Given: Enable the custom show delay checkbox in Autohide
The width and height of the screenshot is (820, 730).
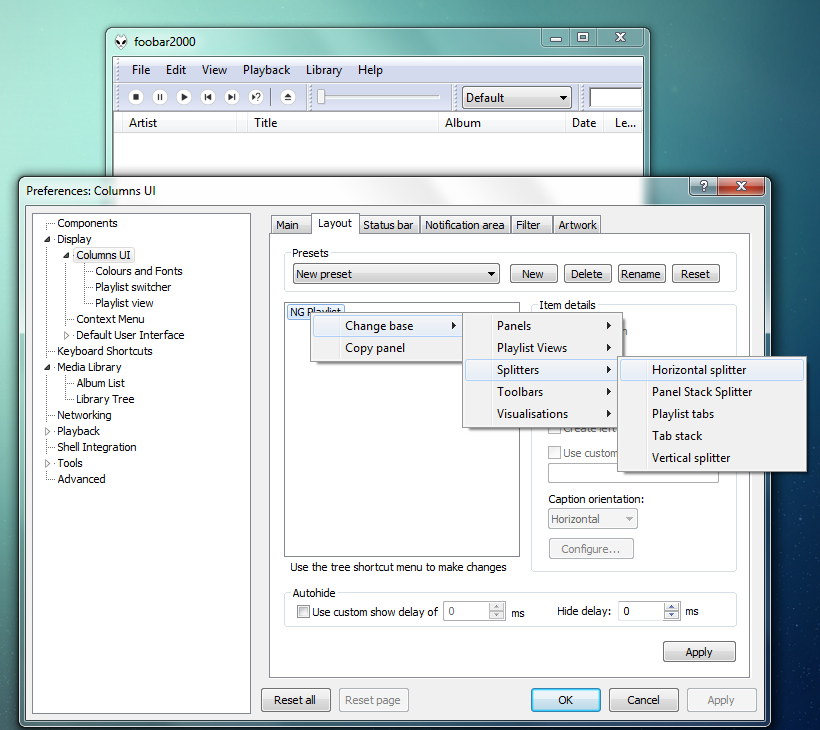Looking at the screenshot, I should 303,611.
